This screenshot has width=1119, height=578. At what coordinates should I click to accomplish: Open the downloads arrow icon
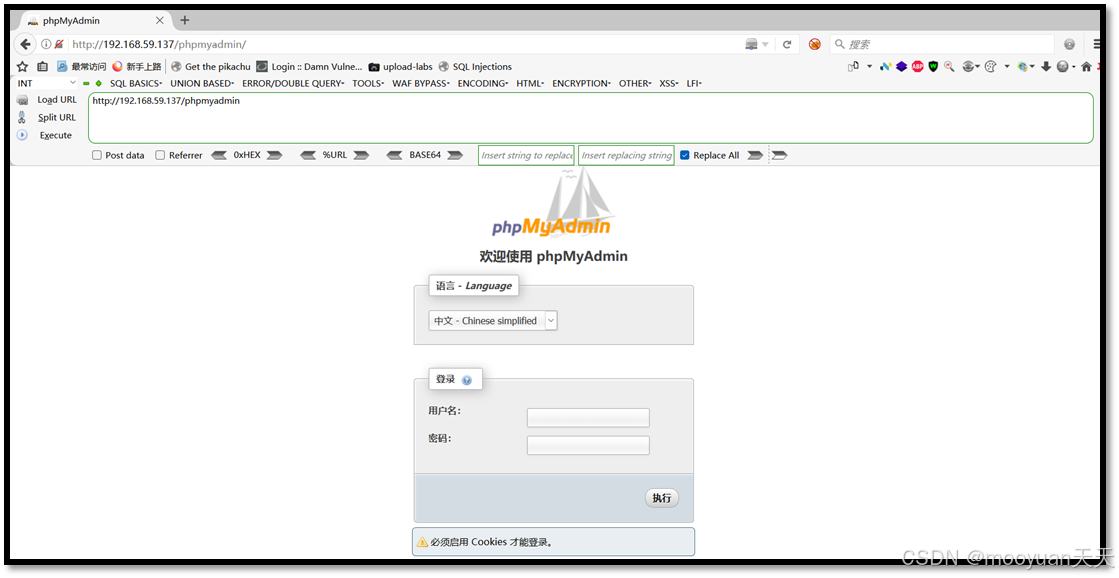click(x=1046, y=66)
